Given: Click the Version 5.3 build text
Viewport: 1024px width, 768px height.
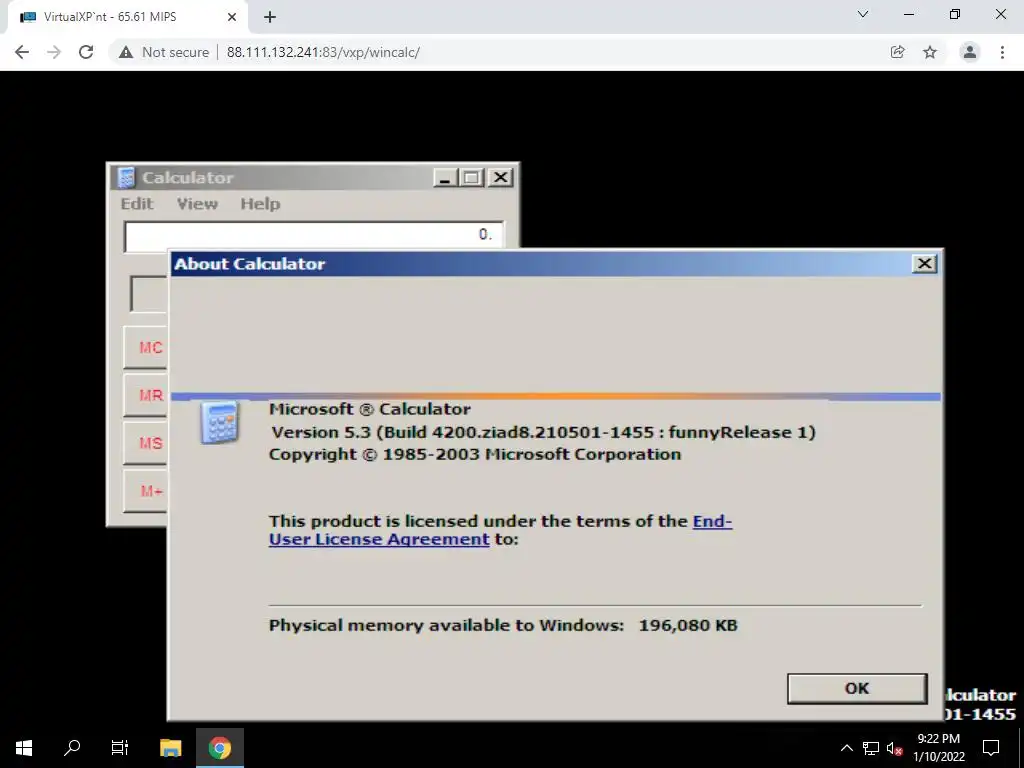Looking at the screenshot, I should point(543,432).
